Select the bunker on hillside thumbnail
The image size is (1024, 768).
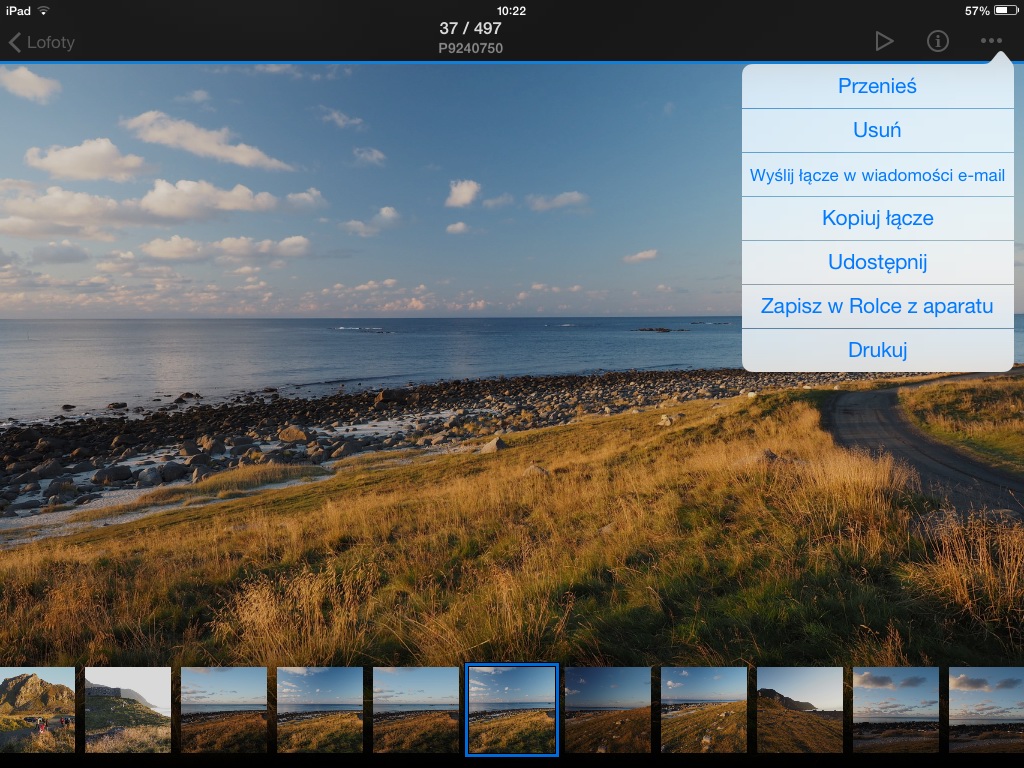128,710
